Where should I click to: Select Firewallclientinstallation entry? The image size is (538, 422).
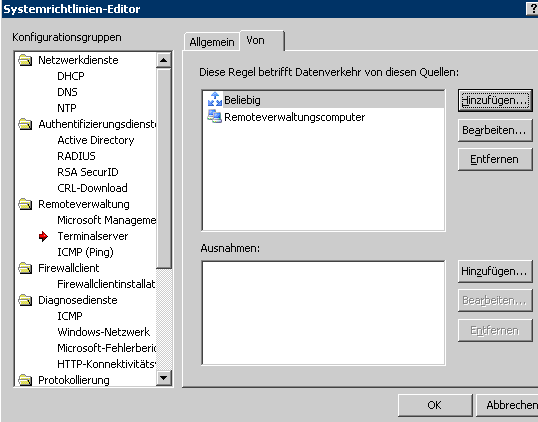(106, 284)
